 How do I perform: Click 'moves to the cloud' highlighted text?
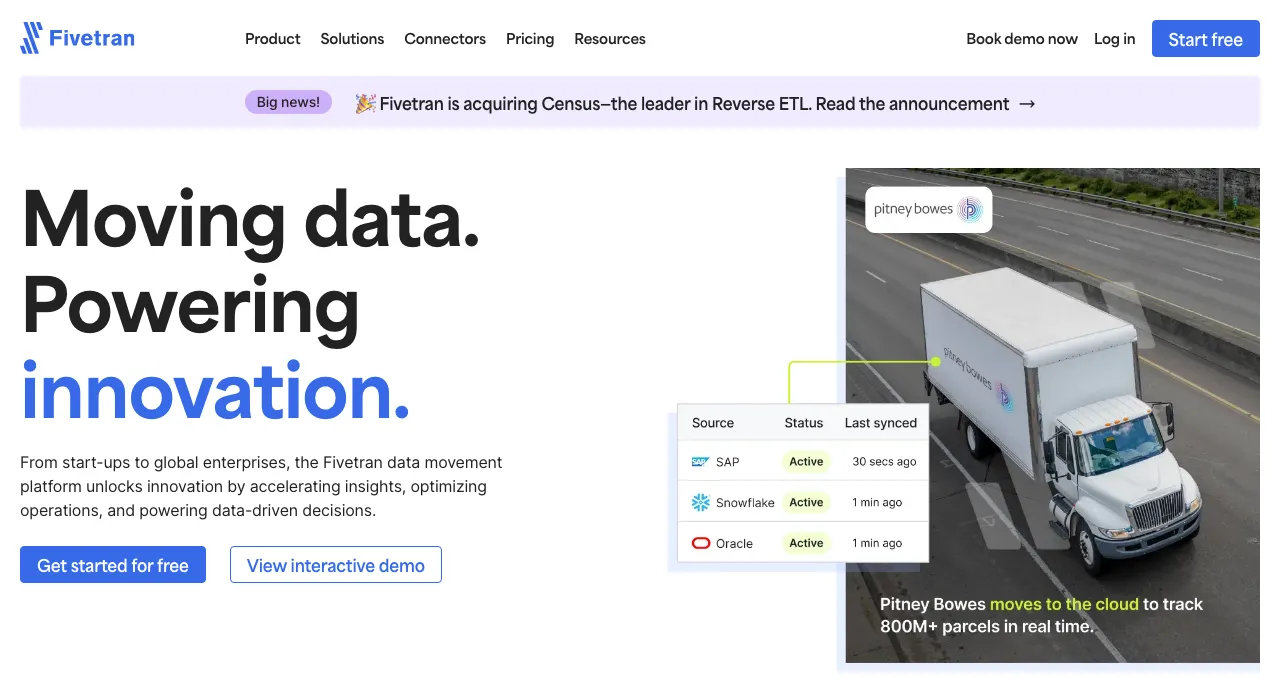coord(1064,604)
